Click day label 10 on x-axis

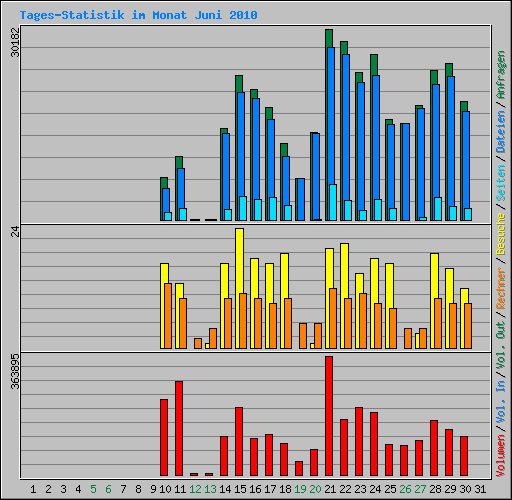point(165,489)
